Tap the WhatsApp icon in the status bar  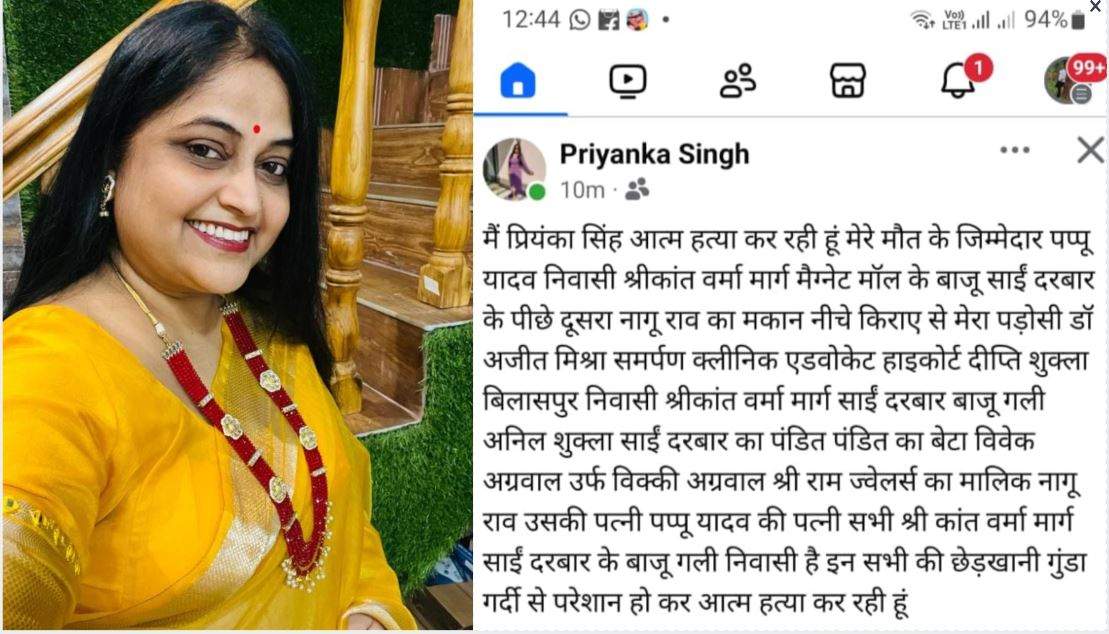pos(580,20)
